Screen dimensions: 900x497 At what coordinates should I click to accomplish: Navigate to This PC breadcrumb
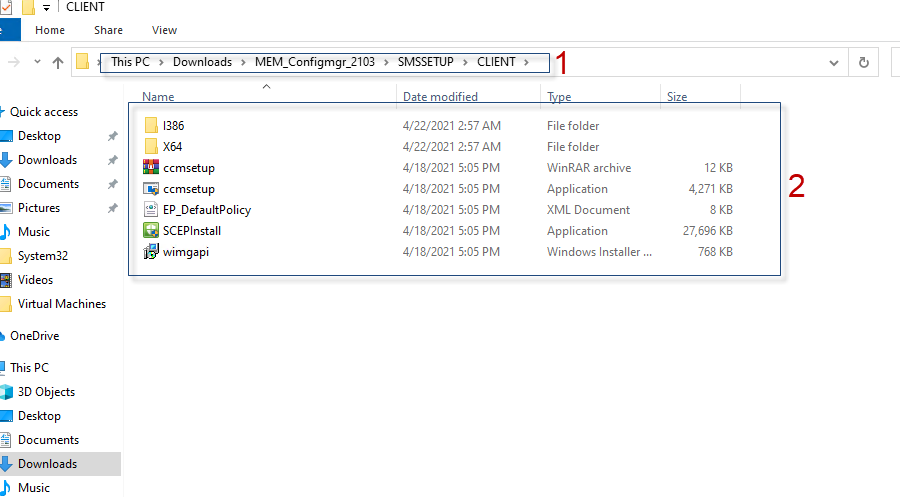tap(130, 62)
